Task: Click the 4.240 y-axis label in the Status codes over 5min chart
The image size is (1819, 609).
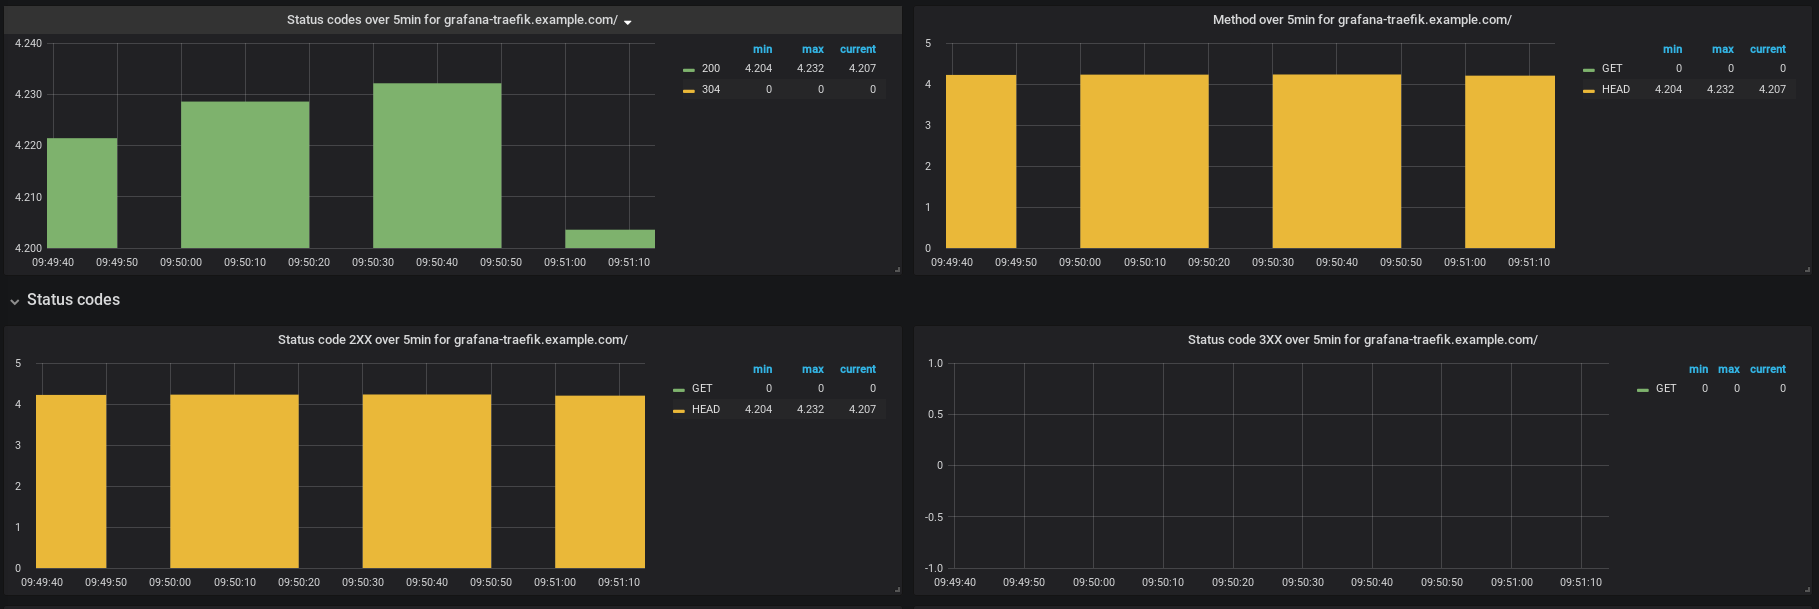Action: point(28,44)
